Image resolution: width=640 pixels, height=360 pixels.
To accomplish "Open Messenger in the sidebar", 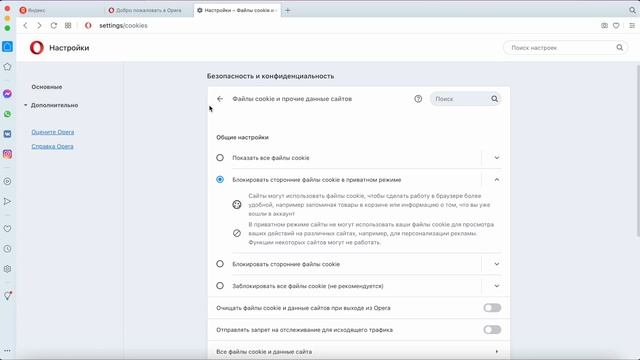I will coord(7,94).
